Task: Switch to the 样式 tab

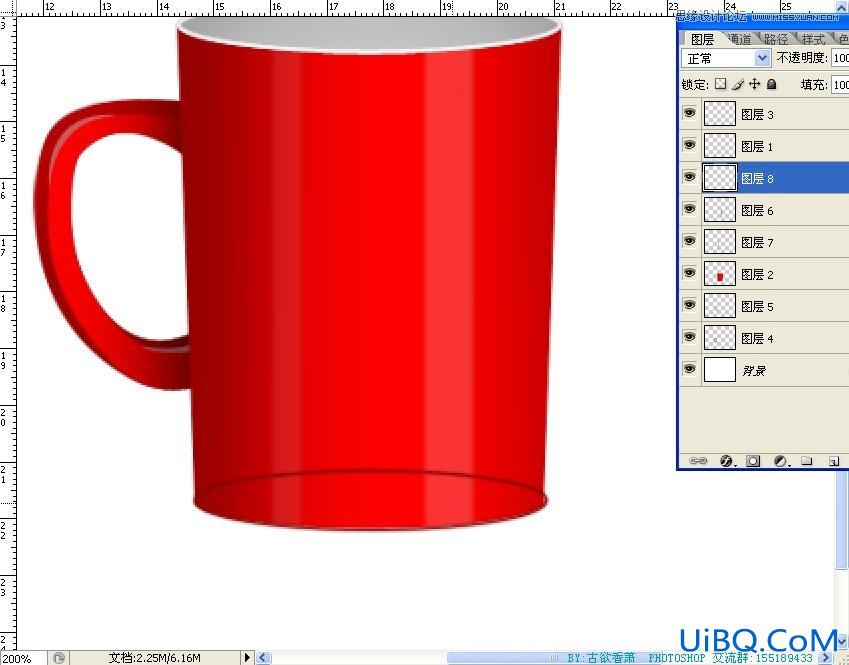Action: point(812,39)
